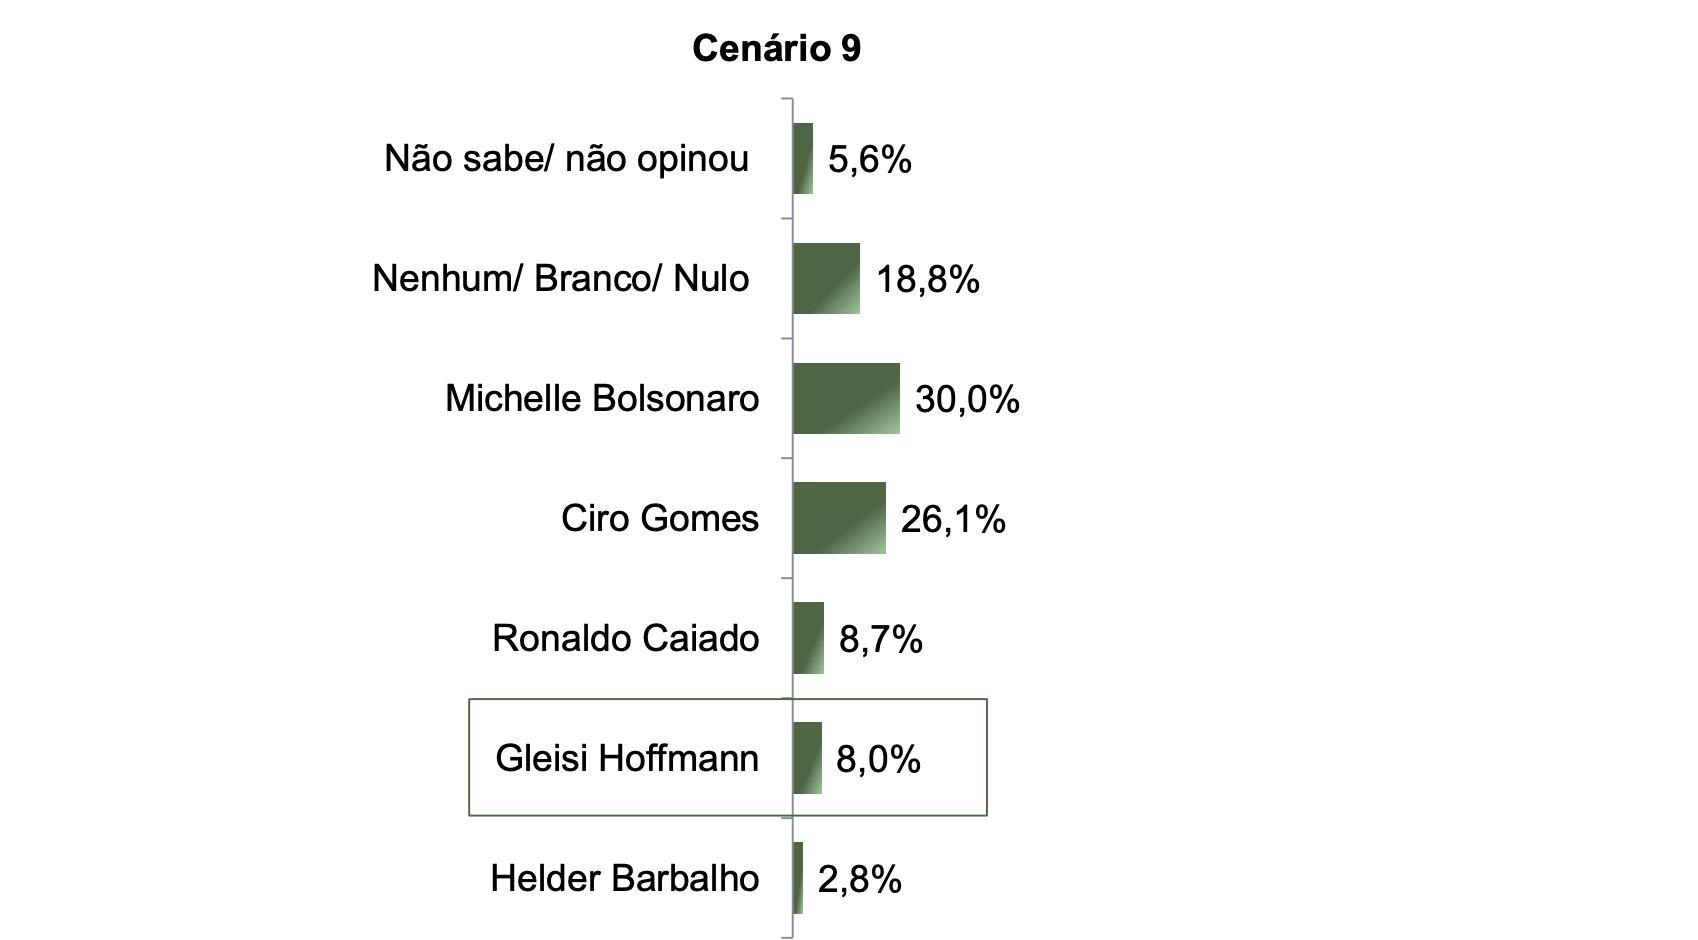Click the 30,0% data label
Screen dimensions: 1698x940
tap(967, 400)
